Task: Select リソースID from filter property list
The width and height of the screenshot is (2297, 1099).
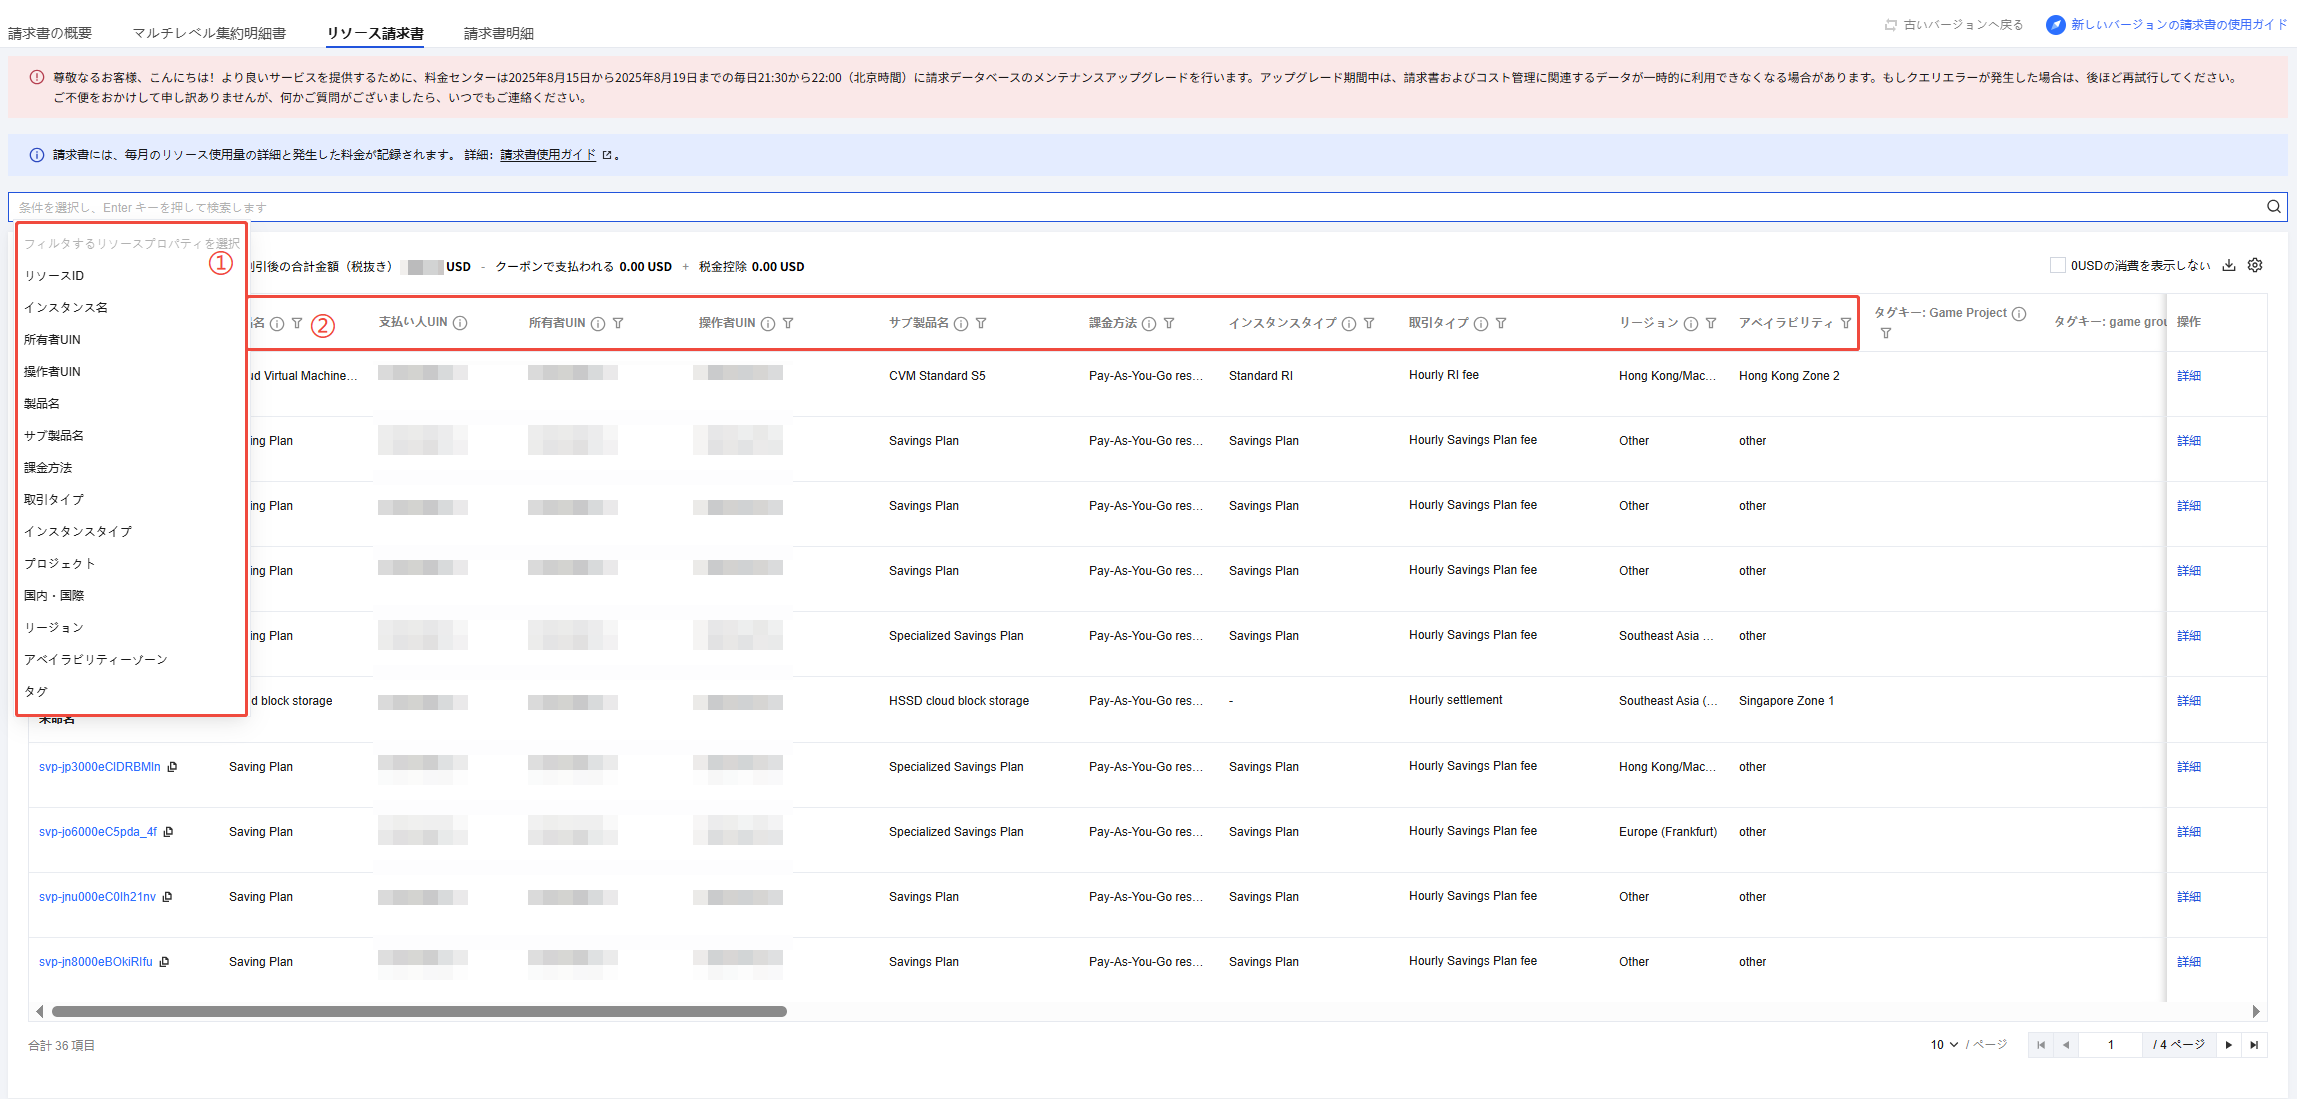Action: click(54, 276)
